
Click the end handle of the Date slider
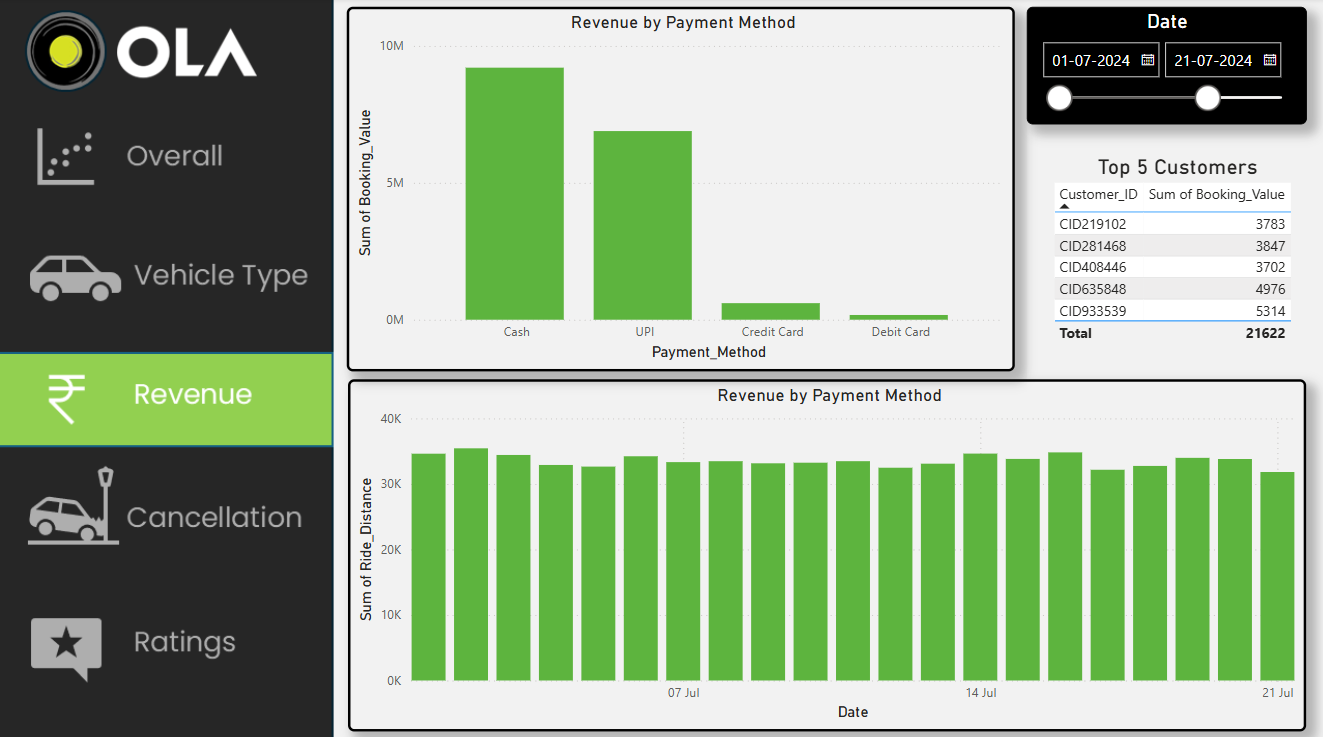[1208, 98]
